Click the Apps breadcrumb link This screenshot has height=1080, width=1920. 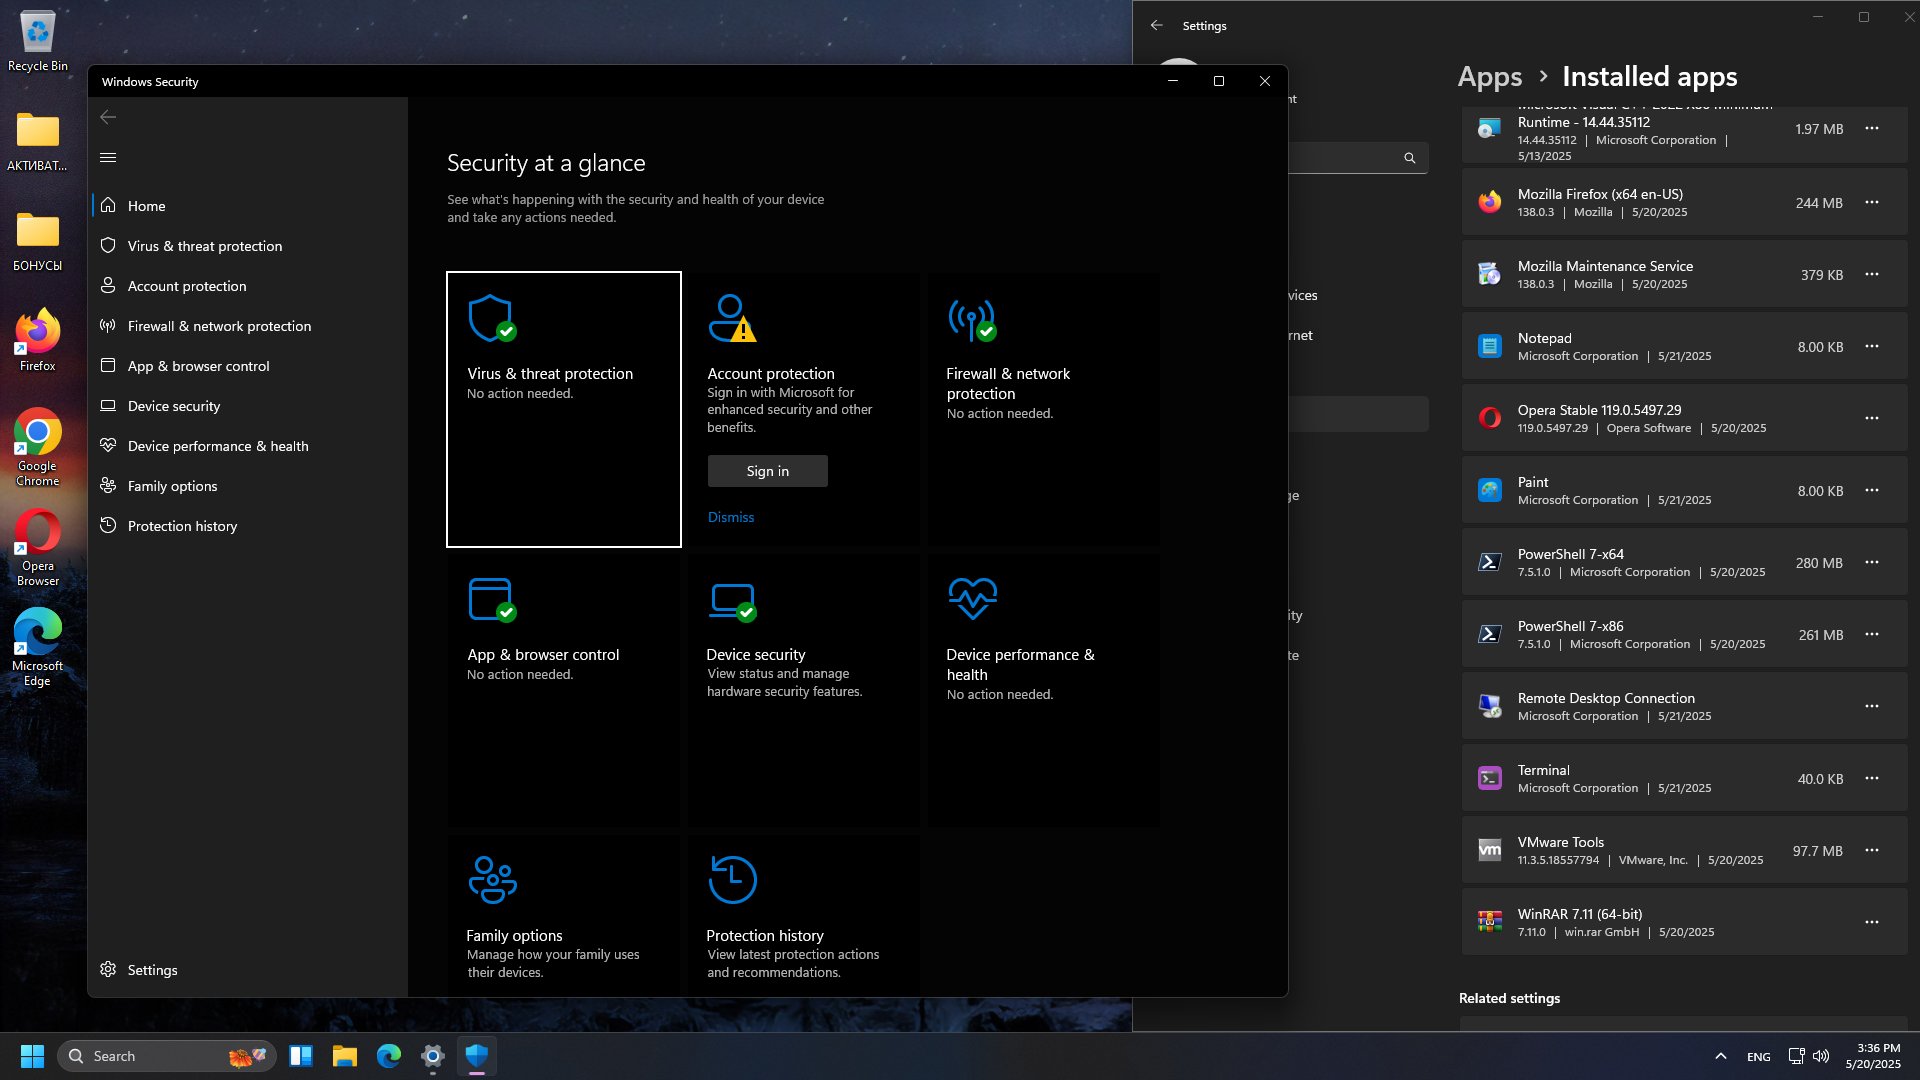click(x=1489, y=77)
